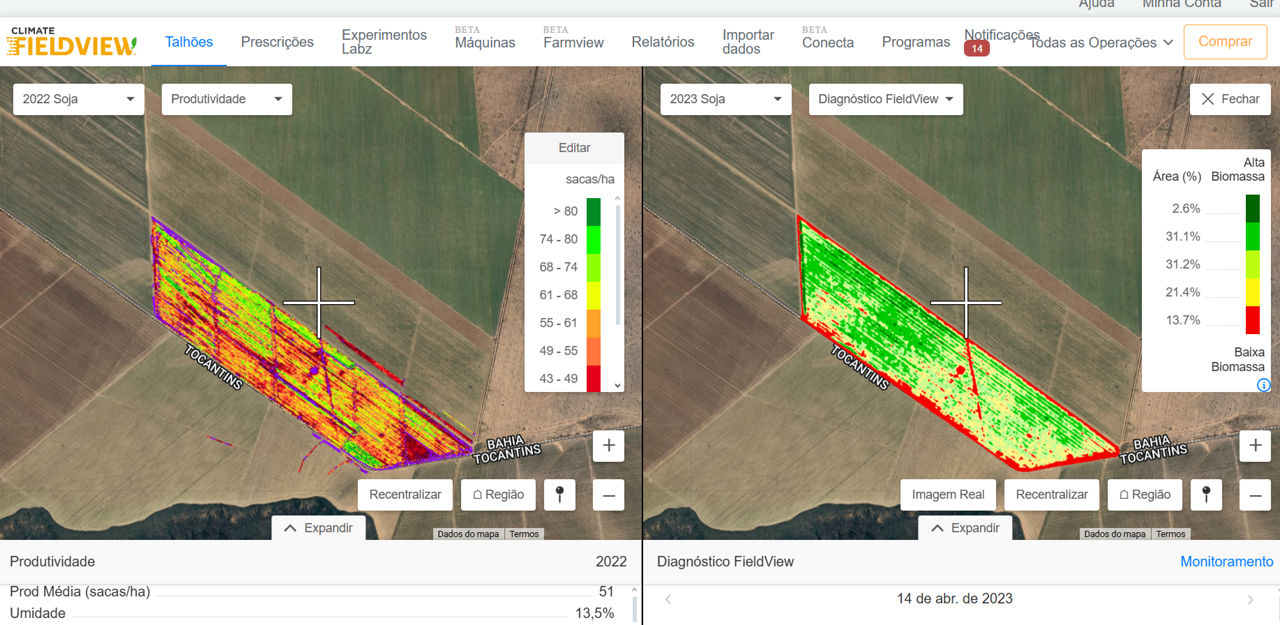Recenter the left map
Image resolution: width=1280 pixels, height=625 pixels.
405,495
